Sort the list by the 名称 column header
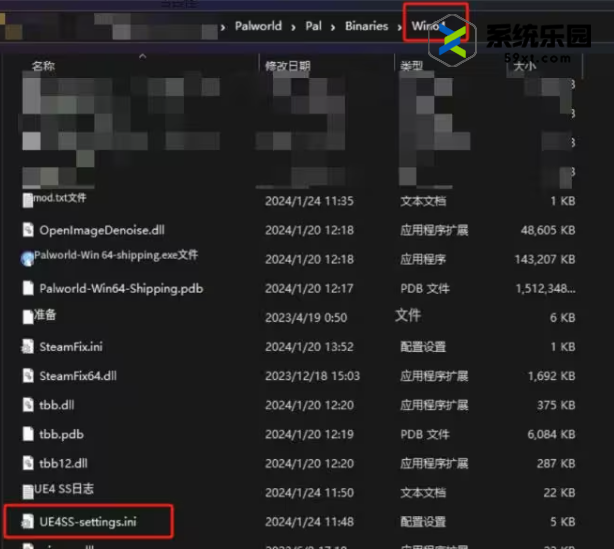The width and height of the screenshot is (614, 549). (43, 66)
